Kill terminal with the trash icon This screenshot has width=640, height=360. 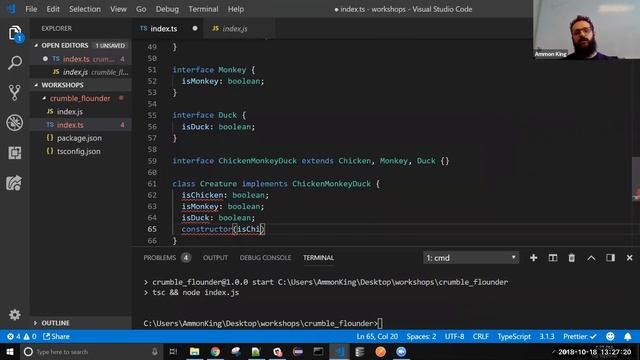click(x=571, y=258)
